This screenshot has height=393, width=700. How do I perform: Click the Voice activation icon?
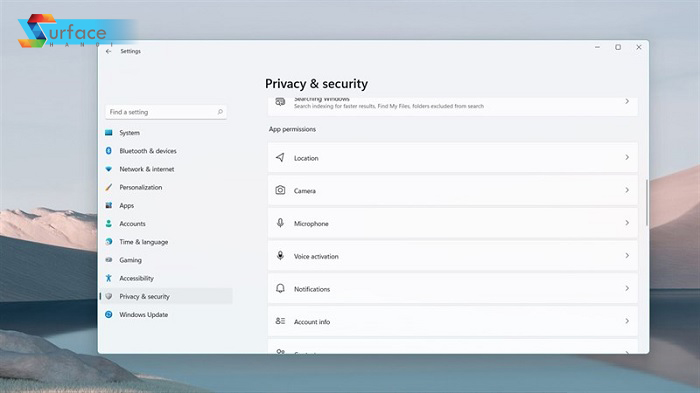280,255
